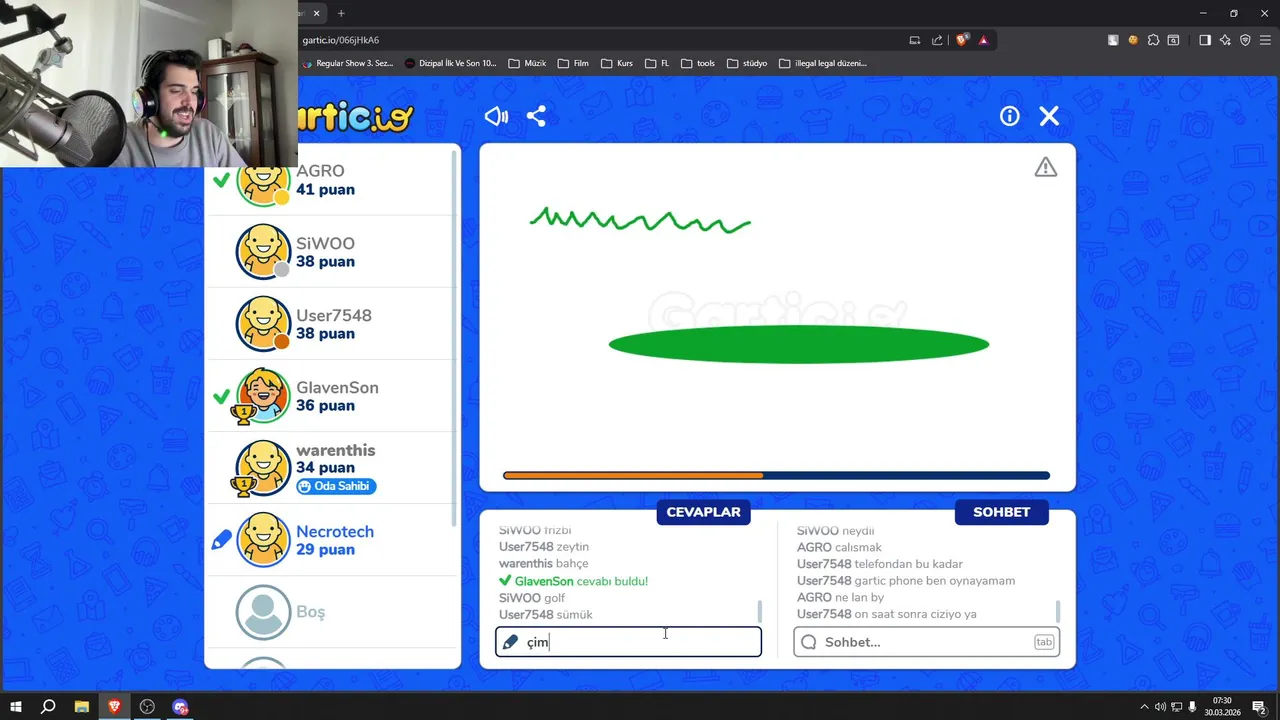Click the cookie extension icon
Screen dimensions: 1280x720
pyautogui.click(x=1133, y=40)
